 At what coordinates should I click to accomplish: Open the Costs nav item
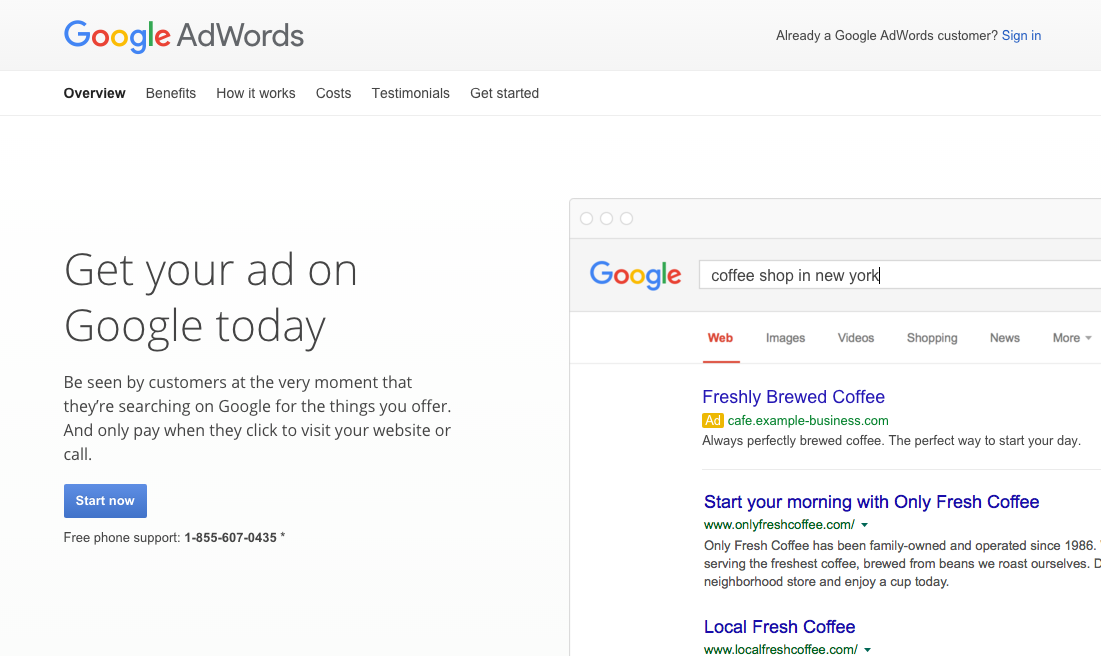pyautogui.click(x=334, y=93)
